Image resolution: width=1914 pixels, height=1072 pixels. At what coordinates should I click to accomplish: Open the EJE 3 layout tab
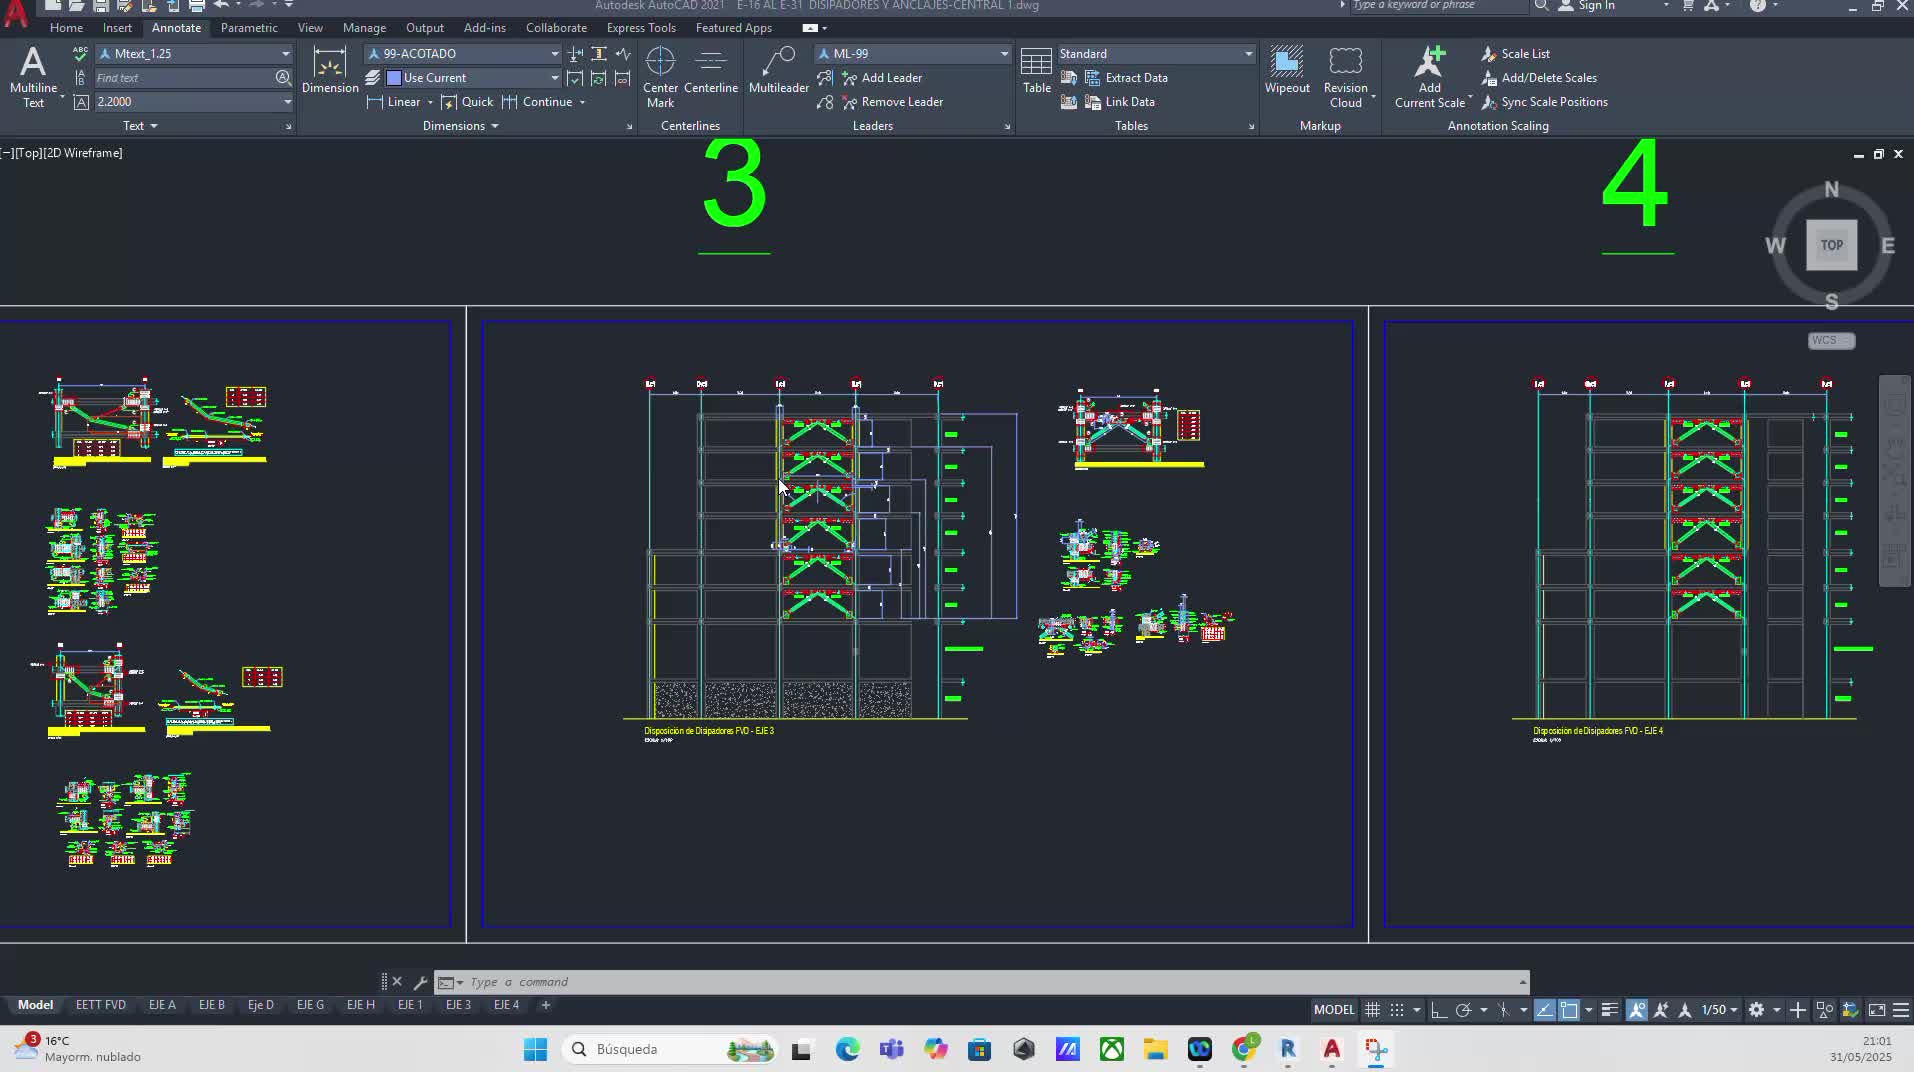pyautogui.click(x=458, y=1005)
